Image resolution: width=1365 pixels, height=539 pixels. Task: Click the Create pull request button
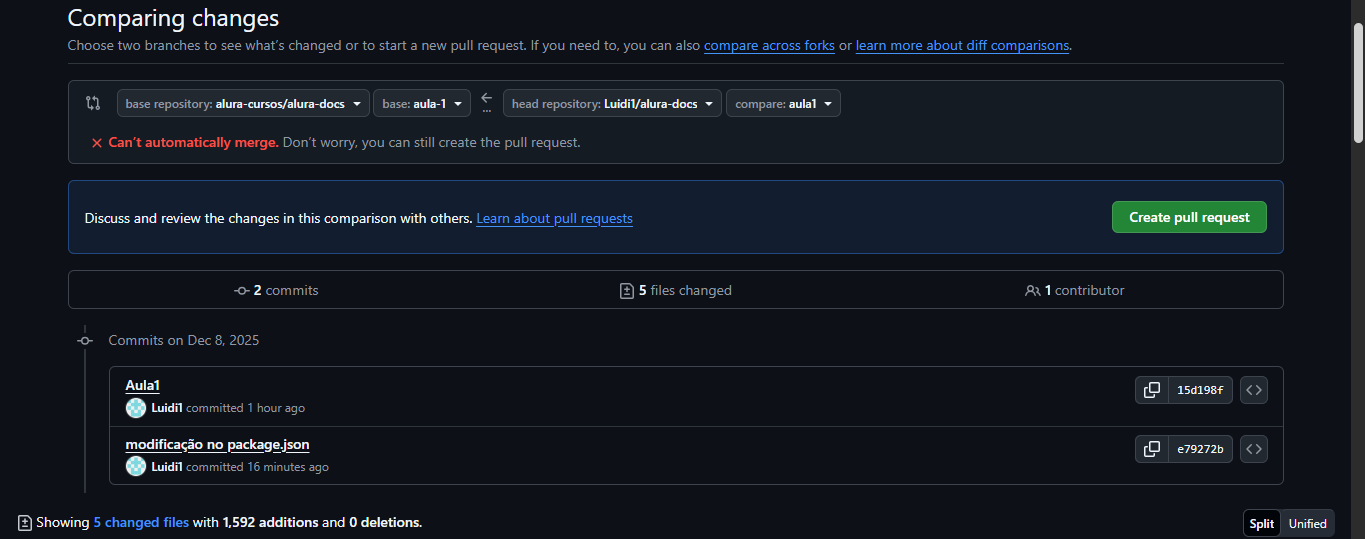coord(1189,217)
